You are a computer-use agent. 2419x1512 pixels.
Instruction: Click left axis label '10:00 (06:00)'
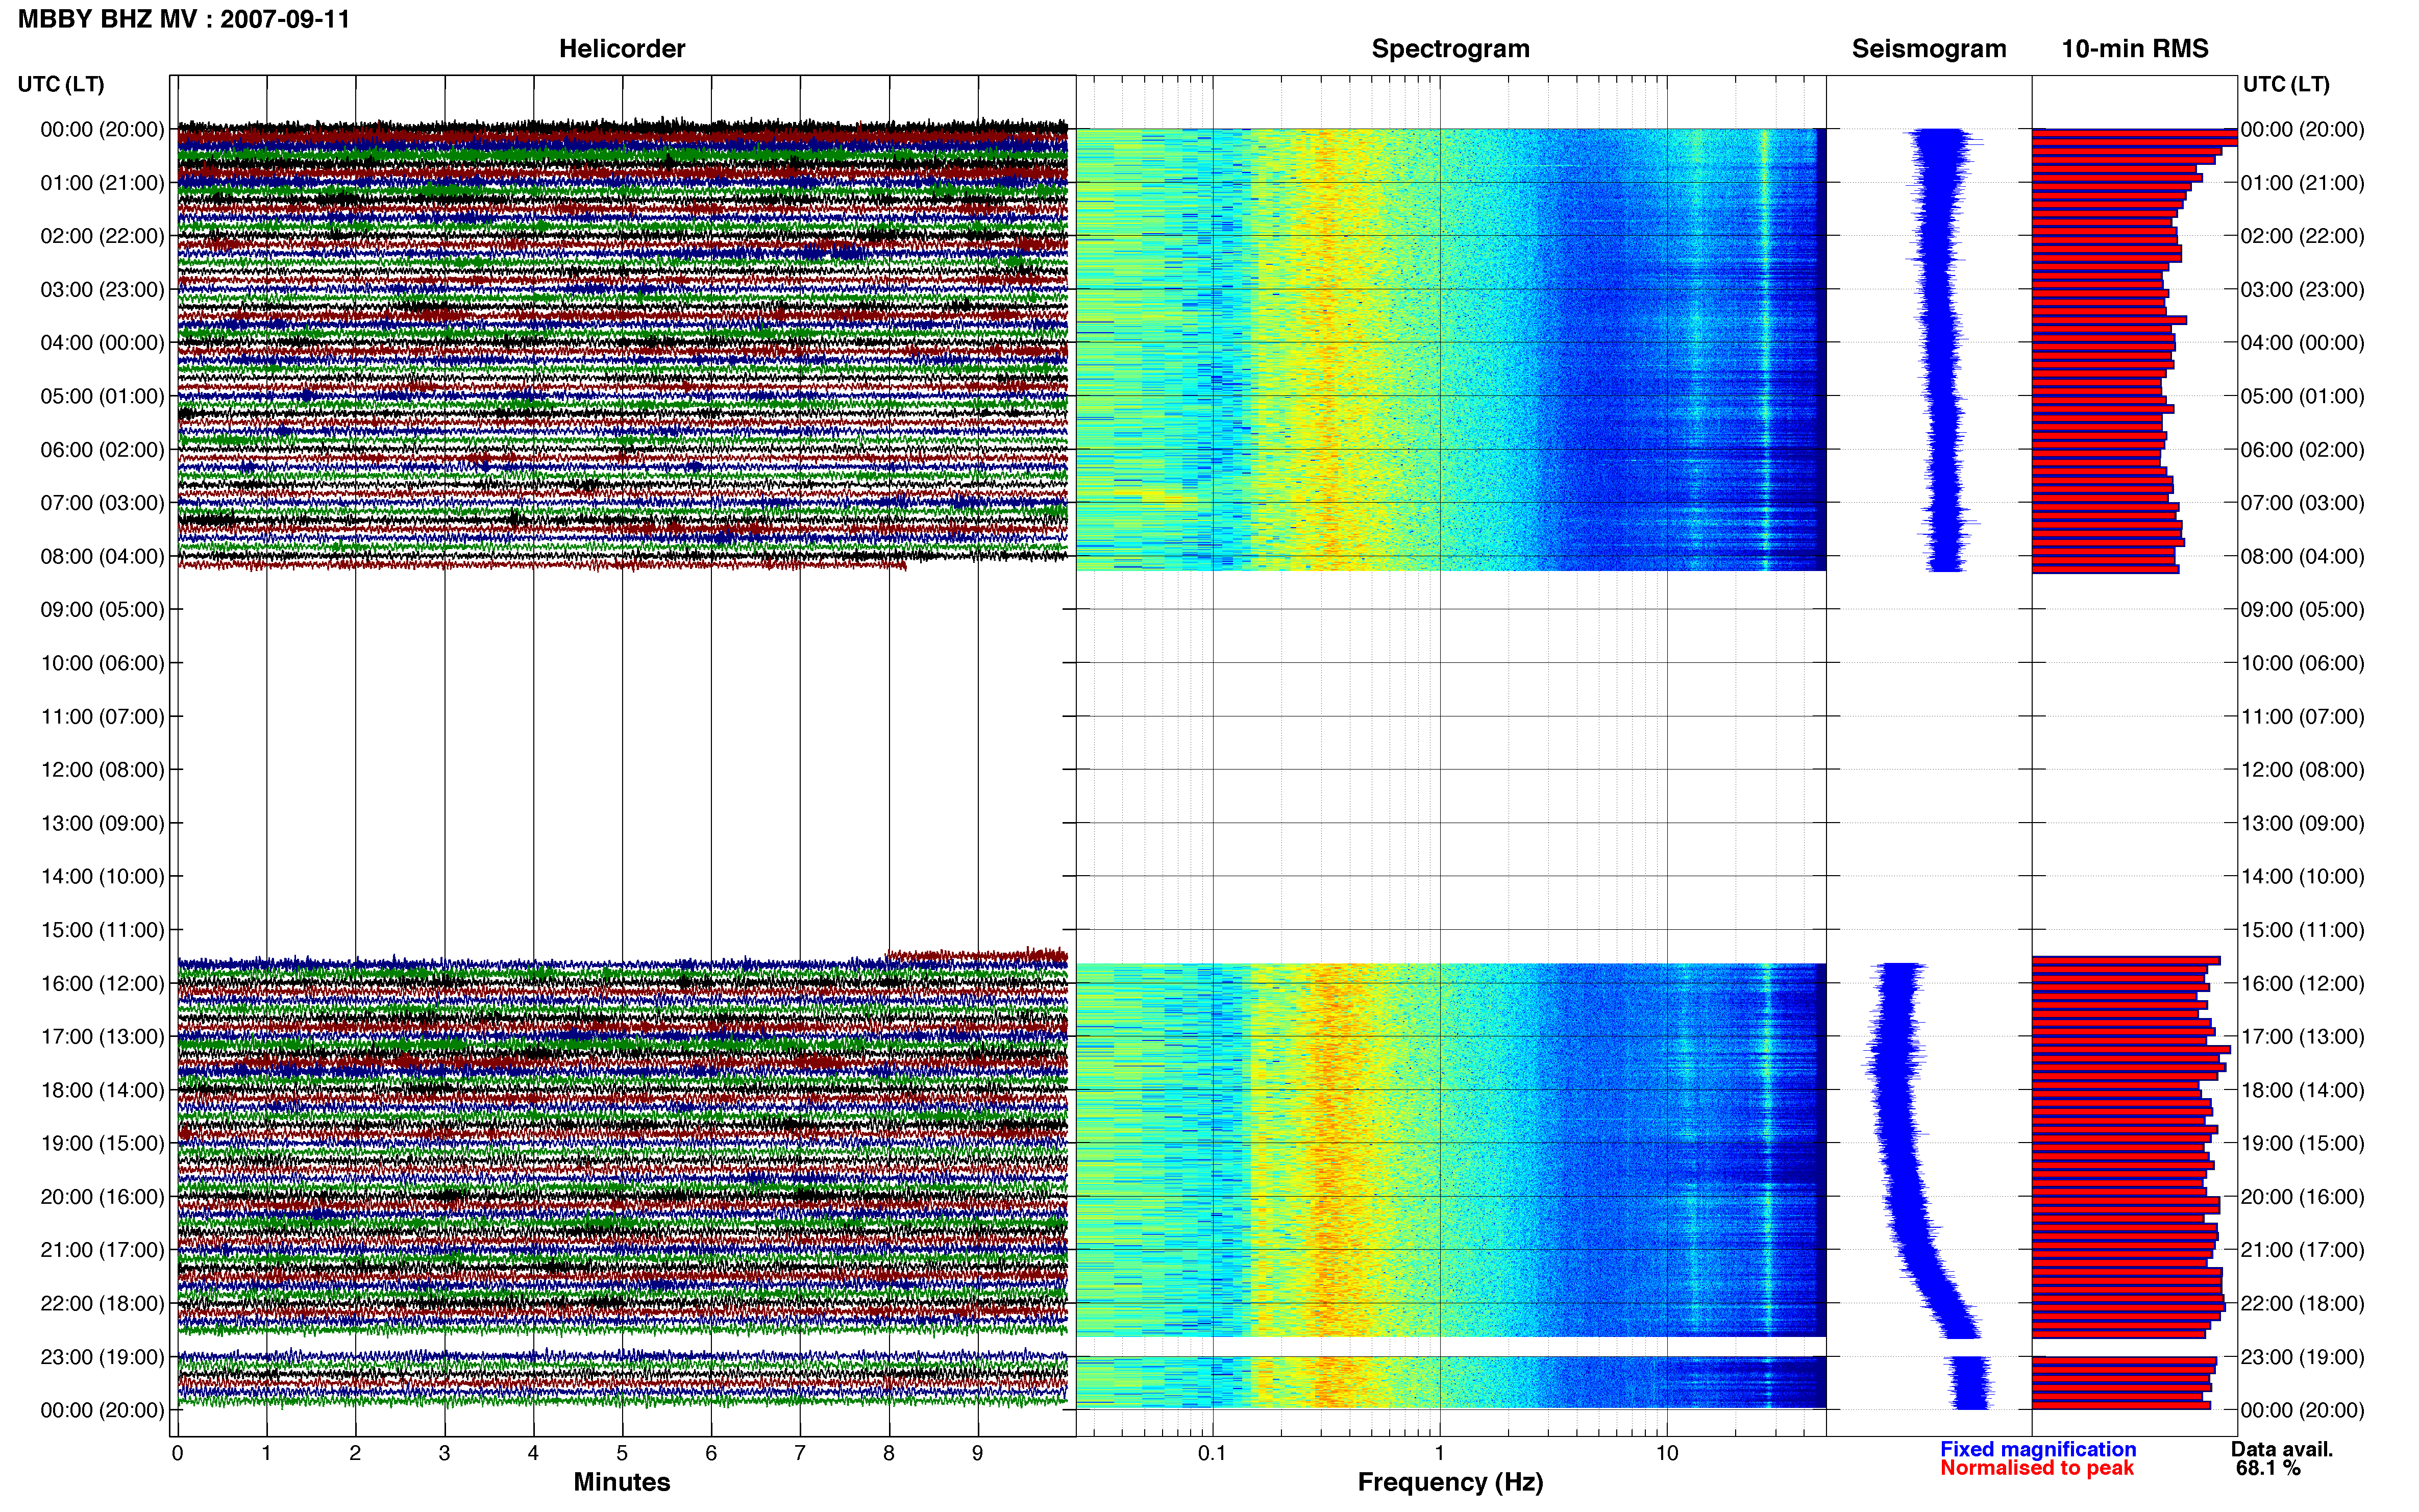coord(102,663)
